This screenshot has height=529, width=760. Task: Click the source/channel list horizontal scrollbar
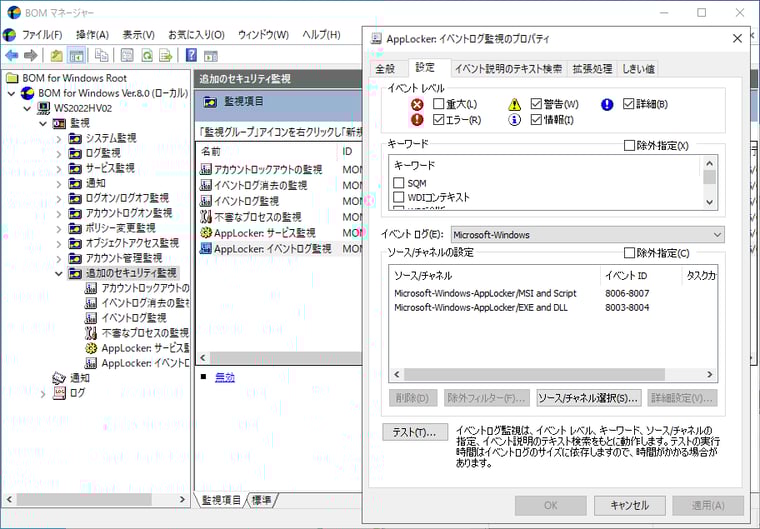[x=535, y=374]
